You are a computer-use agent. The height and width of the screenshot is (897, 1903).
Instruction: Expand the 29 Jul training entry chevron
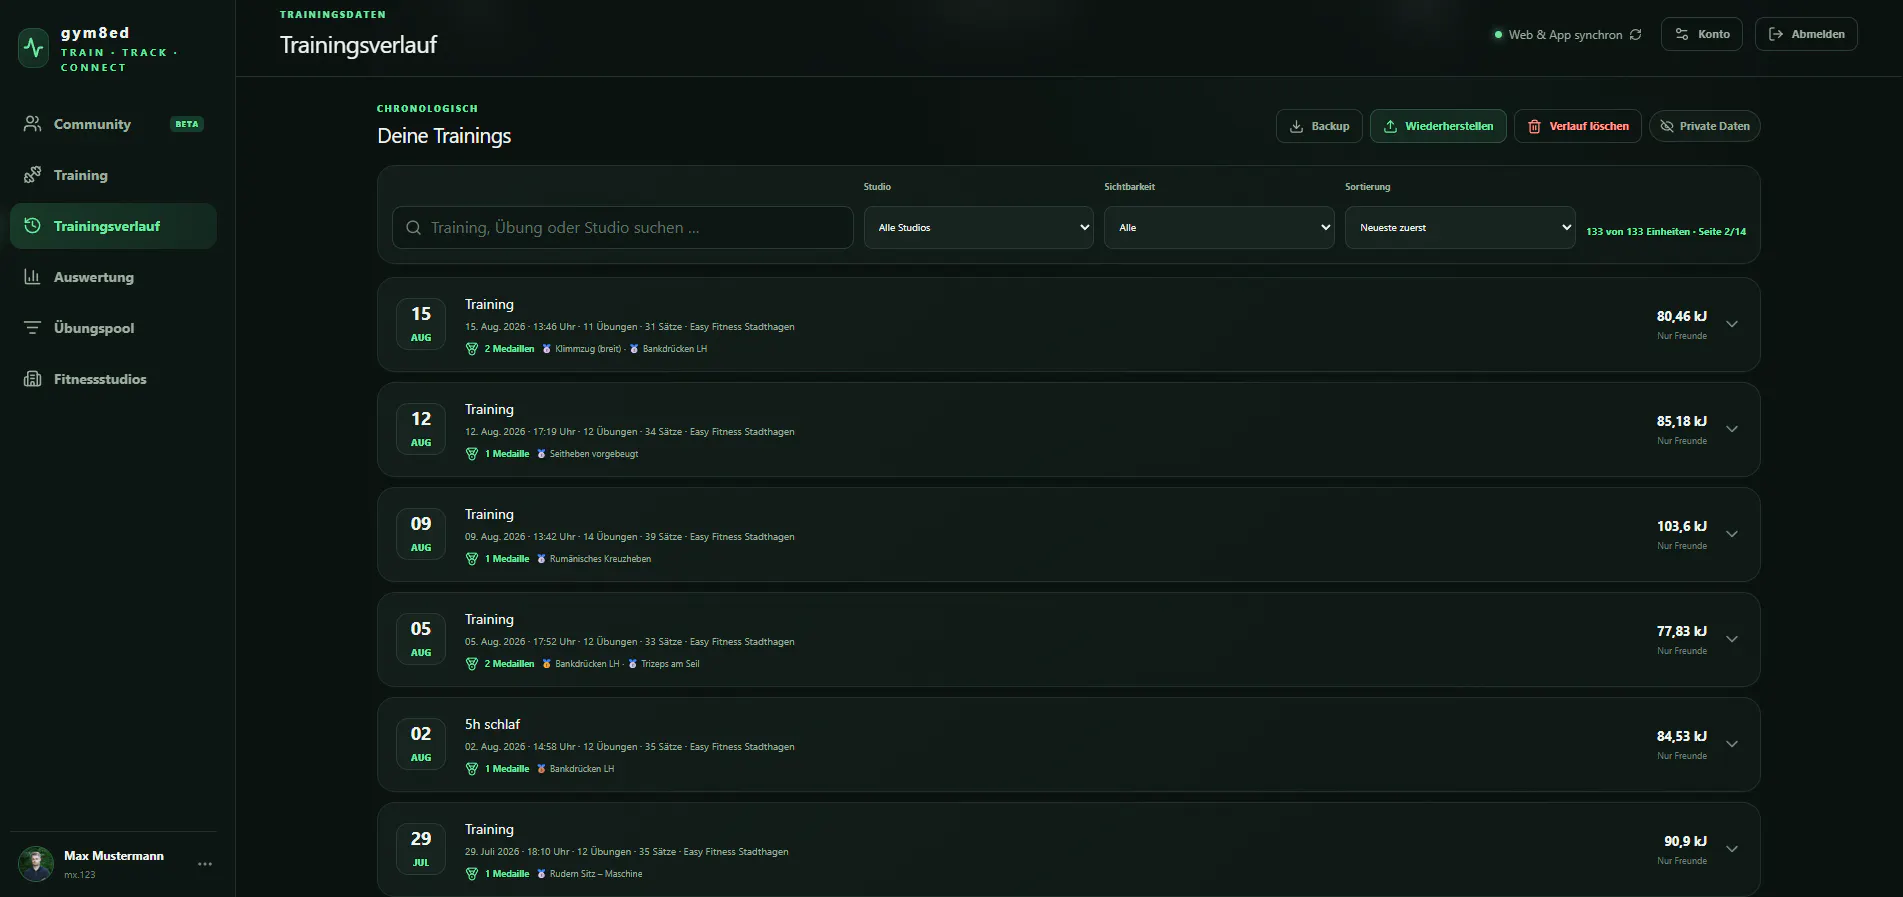coord(1732,849)
